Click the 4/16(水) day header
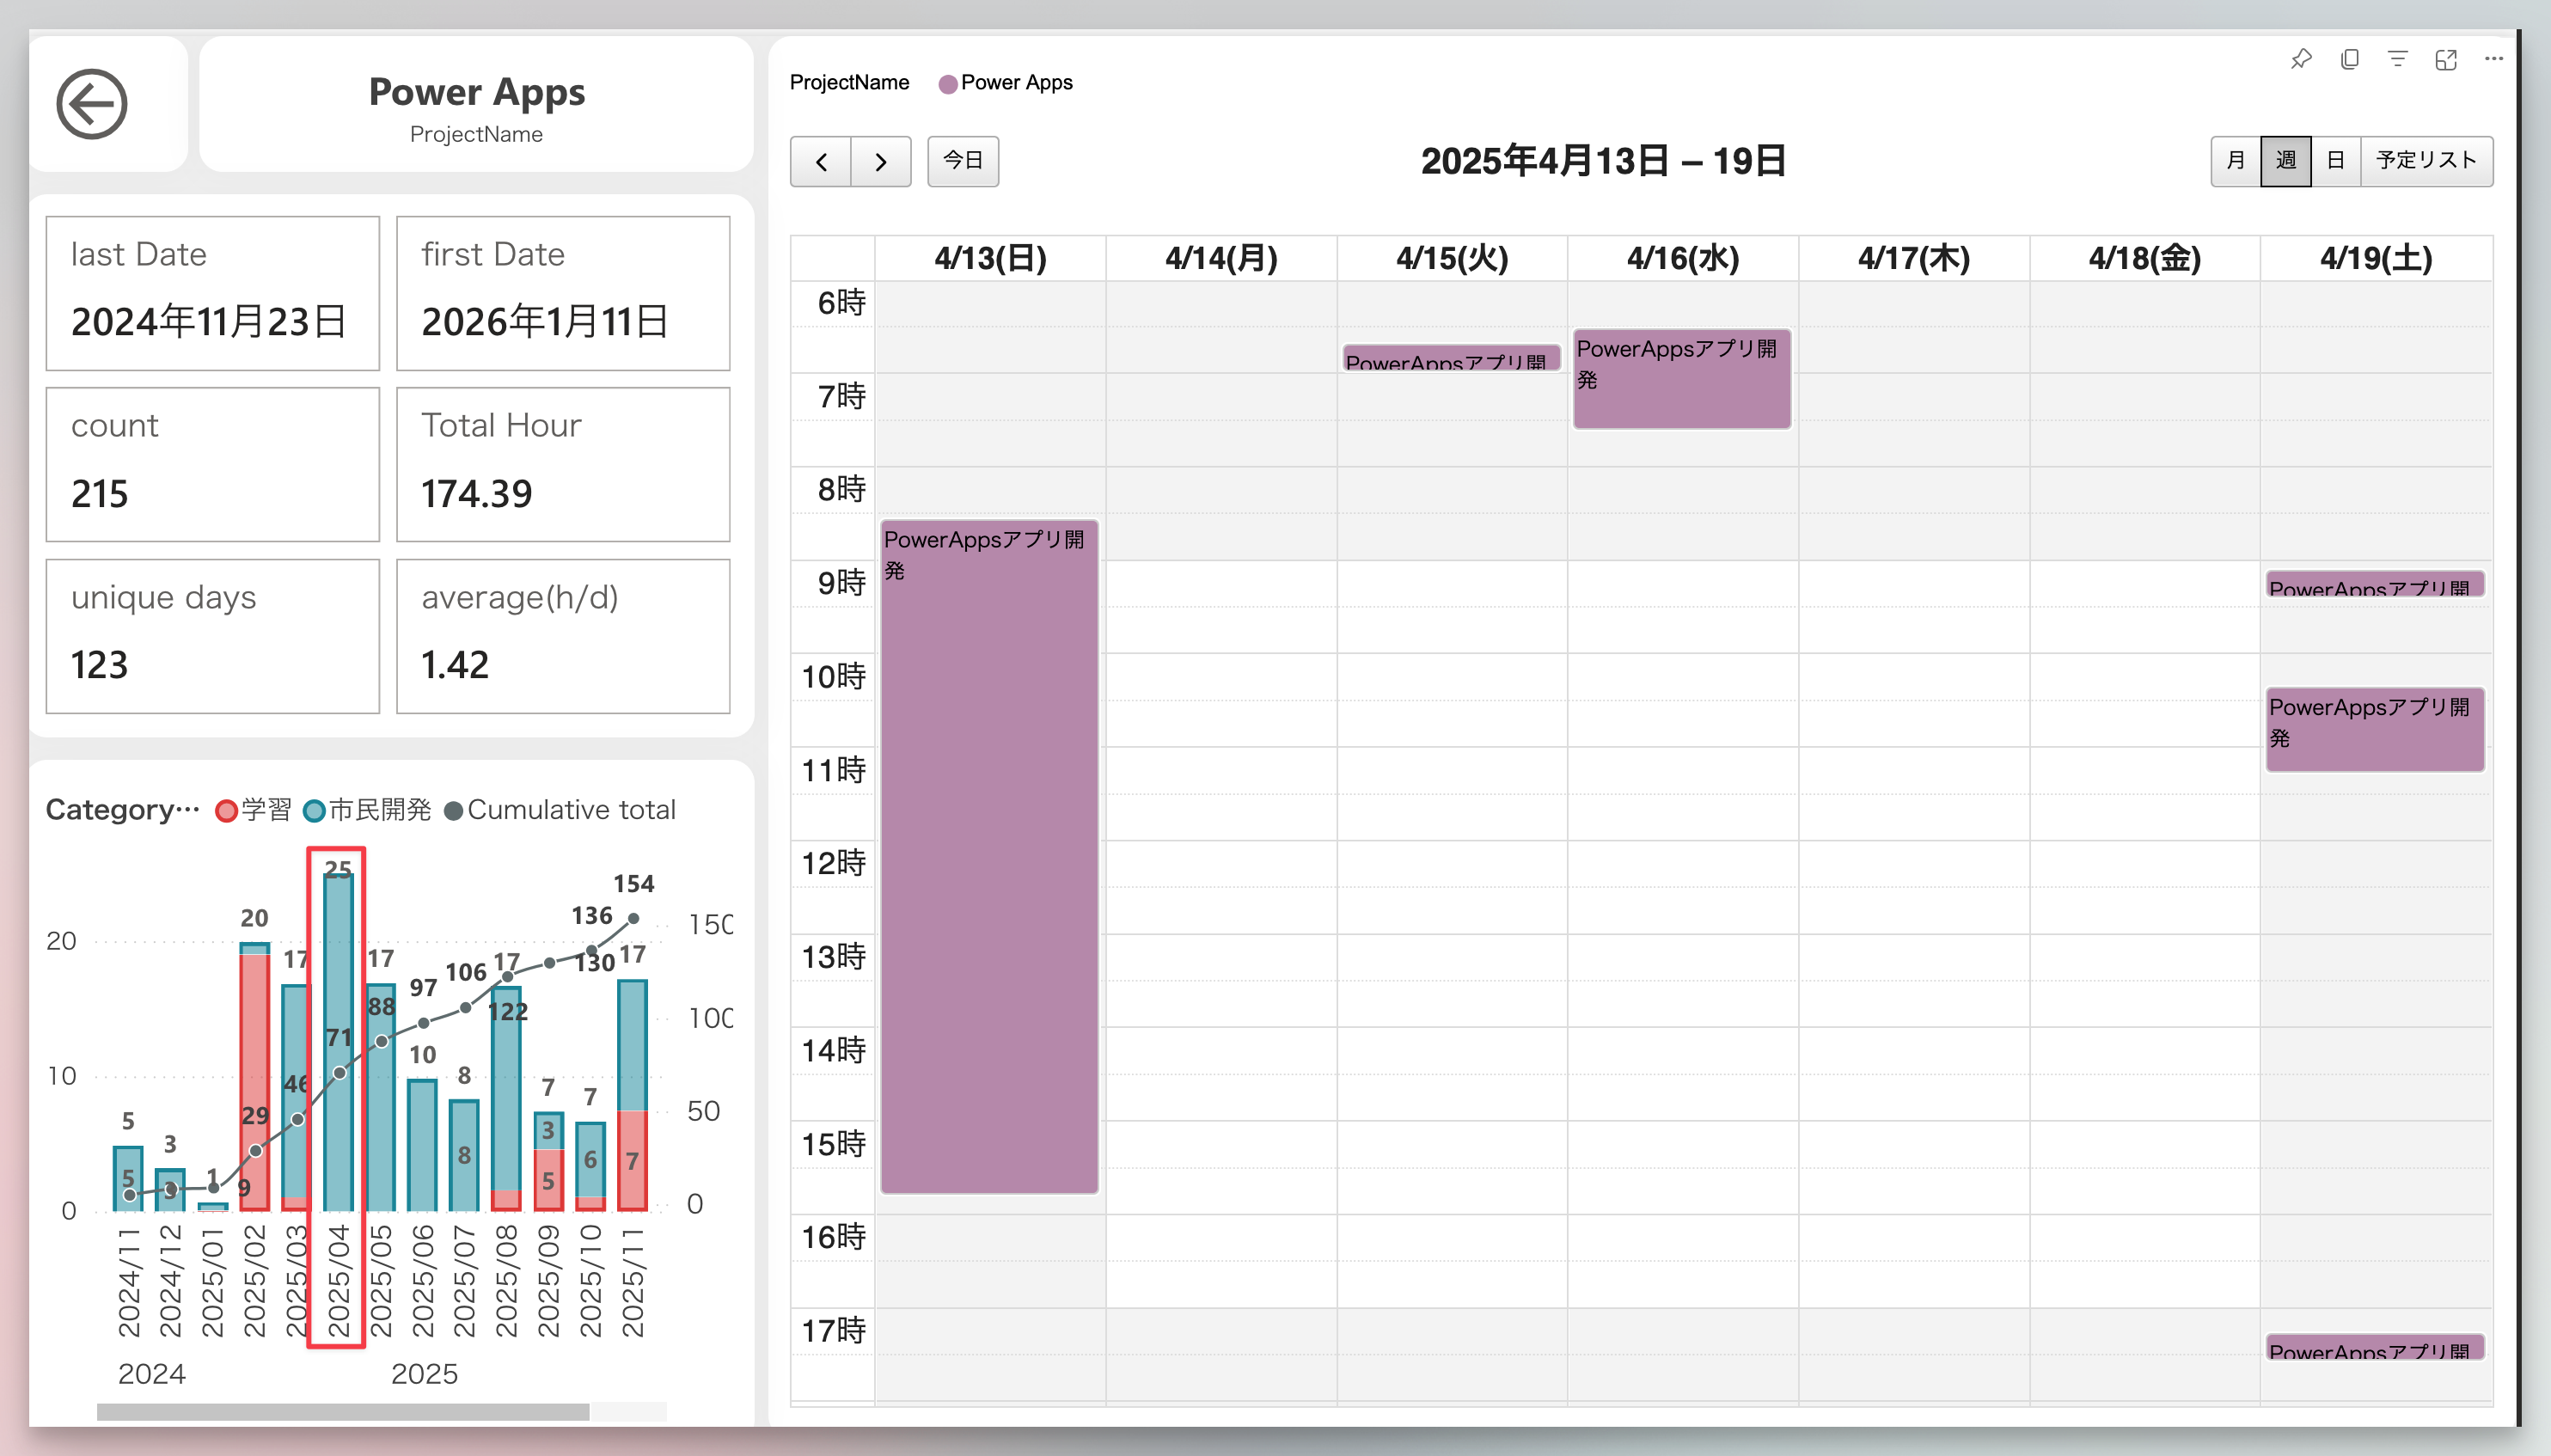 click(1683, 259)
